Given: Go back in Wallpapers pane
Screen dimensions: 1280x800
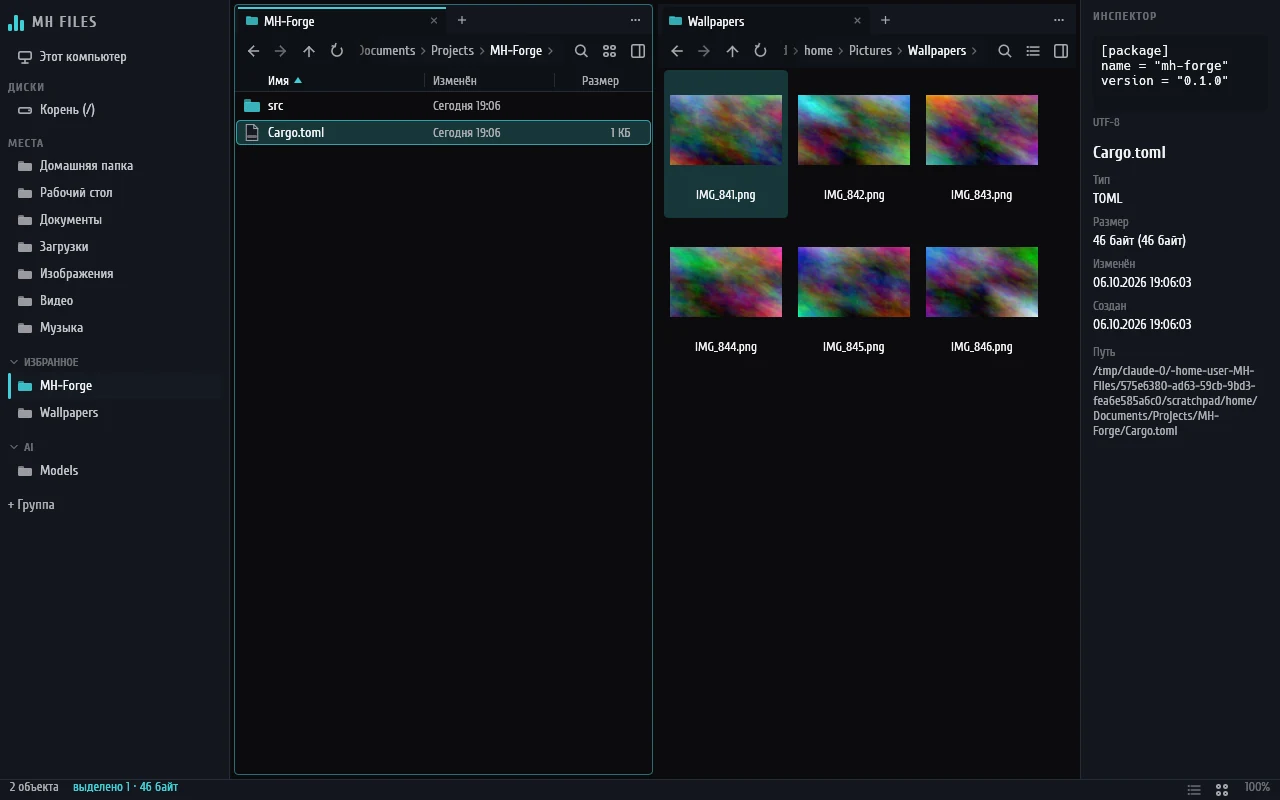Looking at the screenshot, I should coord(677,51).
